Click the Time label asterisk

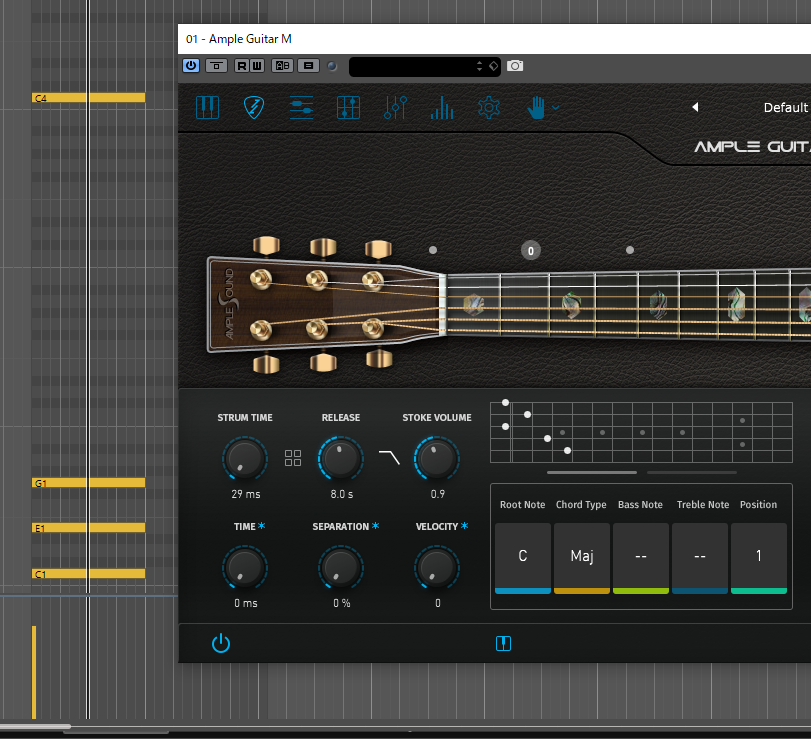(261, 525)
